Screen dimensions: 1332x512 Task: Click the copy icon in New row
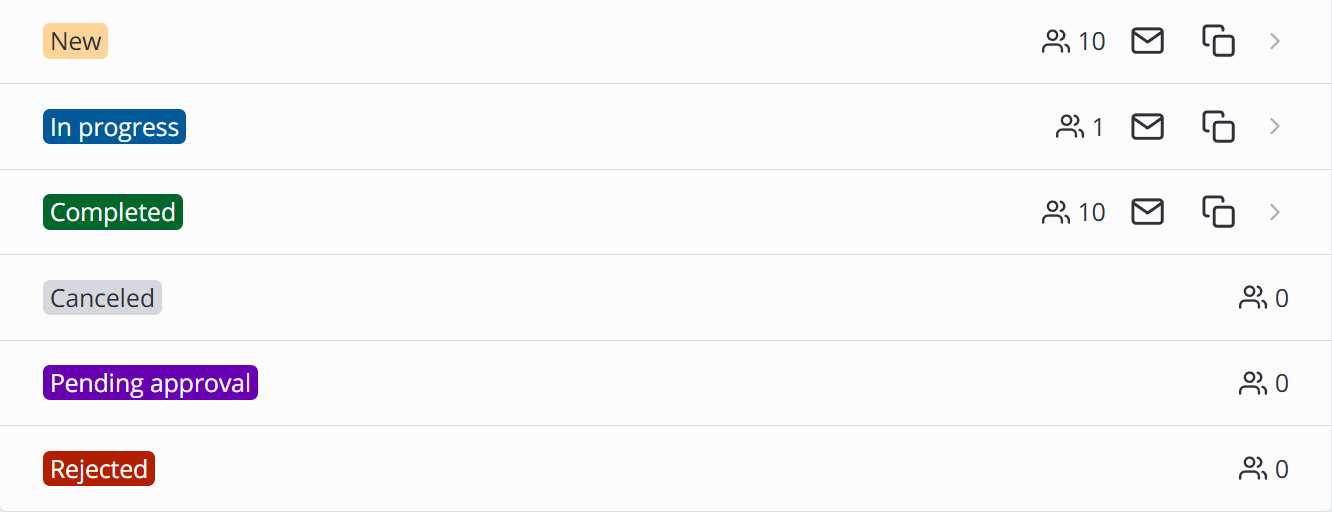pos(1218,41)
